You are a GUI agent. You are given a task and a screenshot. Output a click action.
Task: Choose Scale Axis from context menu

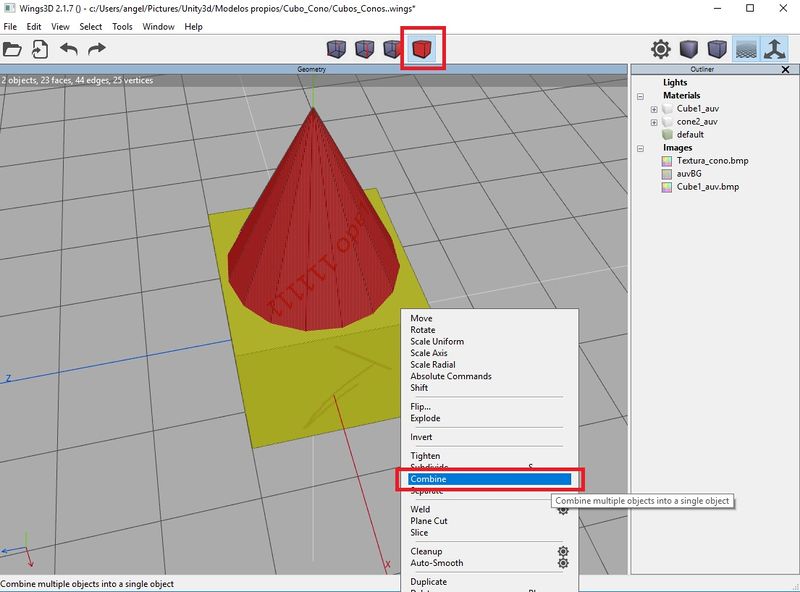pyautogui.click(x=429, y=353)
